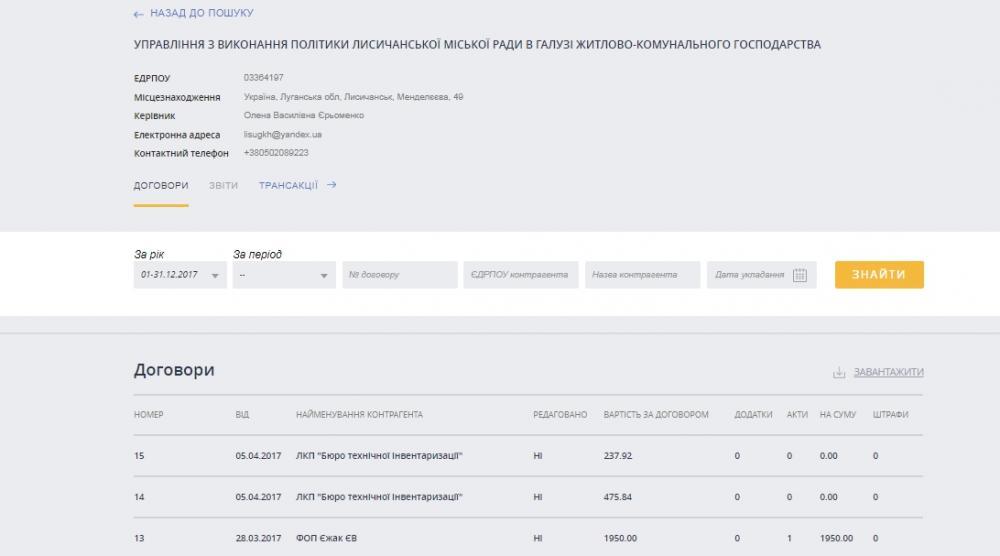Click the ЄДРПОУ контрагента input field
1000x556 pixels.
pyautogui.click(x=521, y=275)
